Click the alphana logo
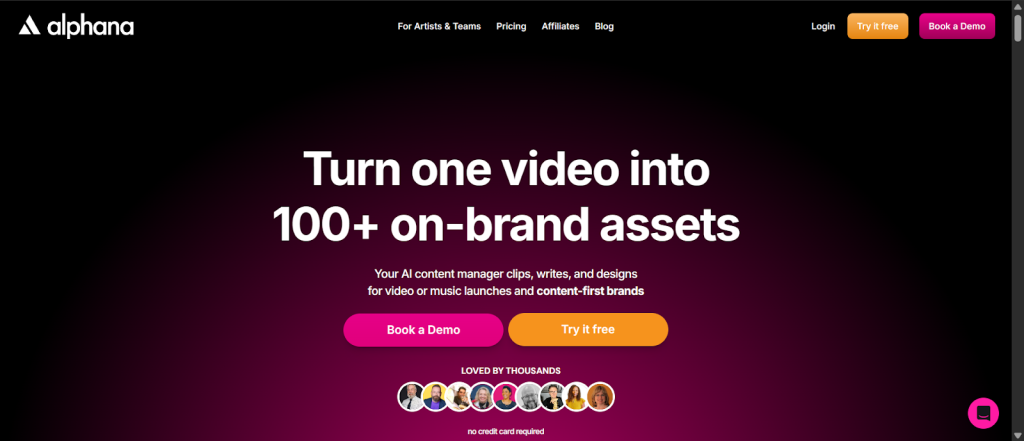Image resolution: width=1024 pixels, height=441 pixels. (76, 27)
